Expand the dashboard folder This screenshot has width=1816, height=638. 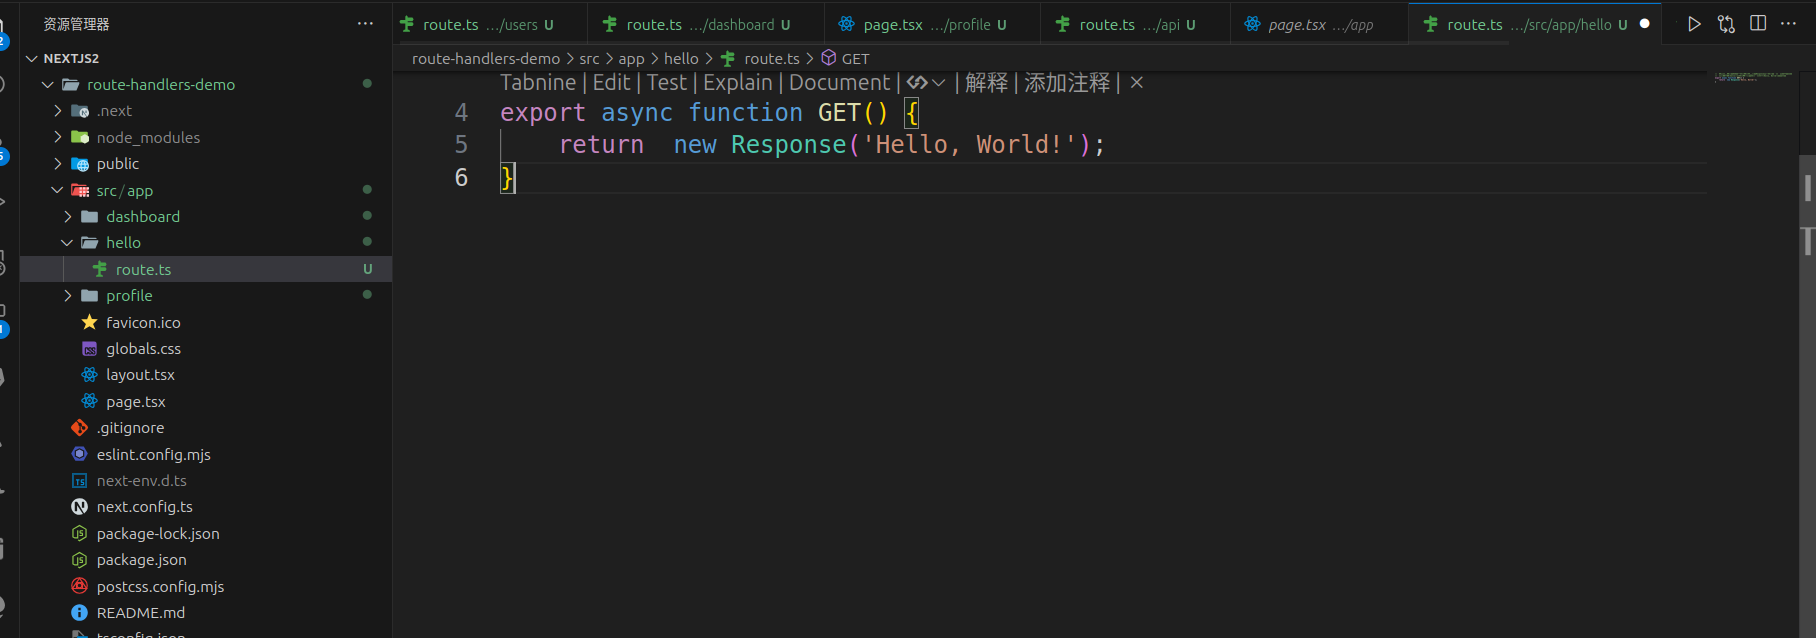[x=67, y=217]
